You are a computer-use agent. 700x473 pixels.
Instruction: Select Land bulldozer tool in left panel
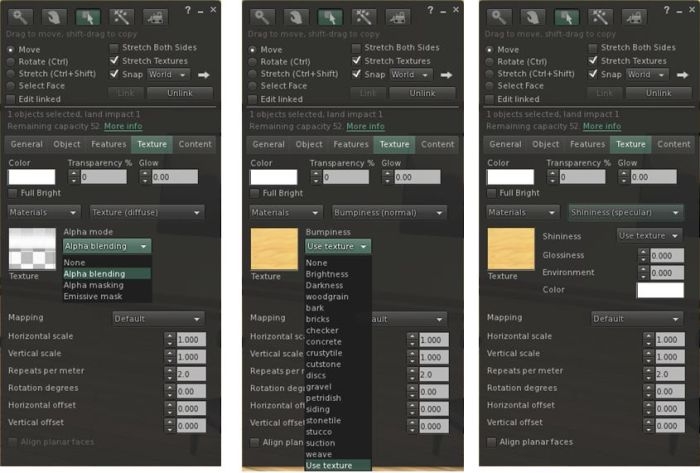tap(155, 17)
